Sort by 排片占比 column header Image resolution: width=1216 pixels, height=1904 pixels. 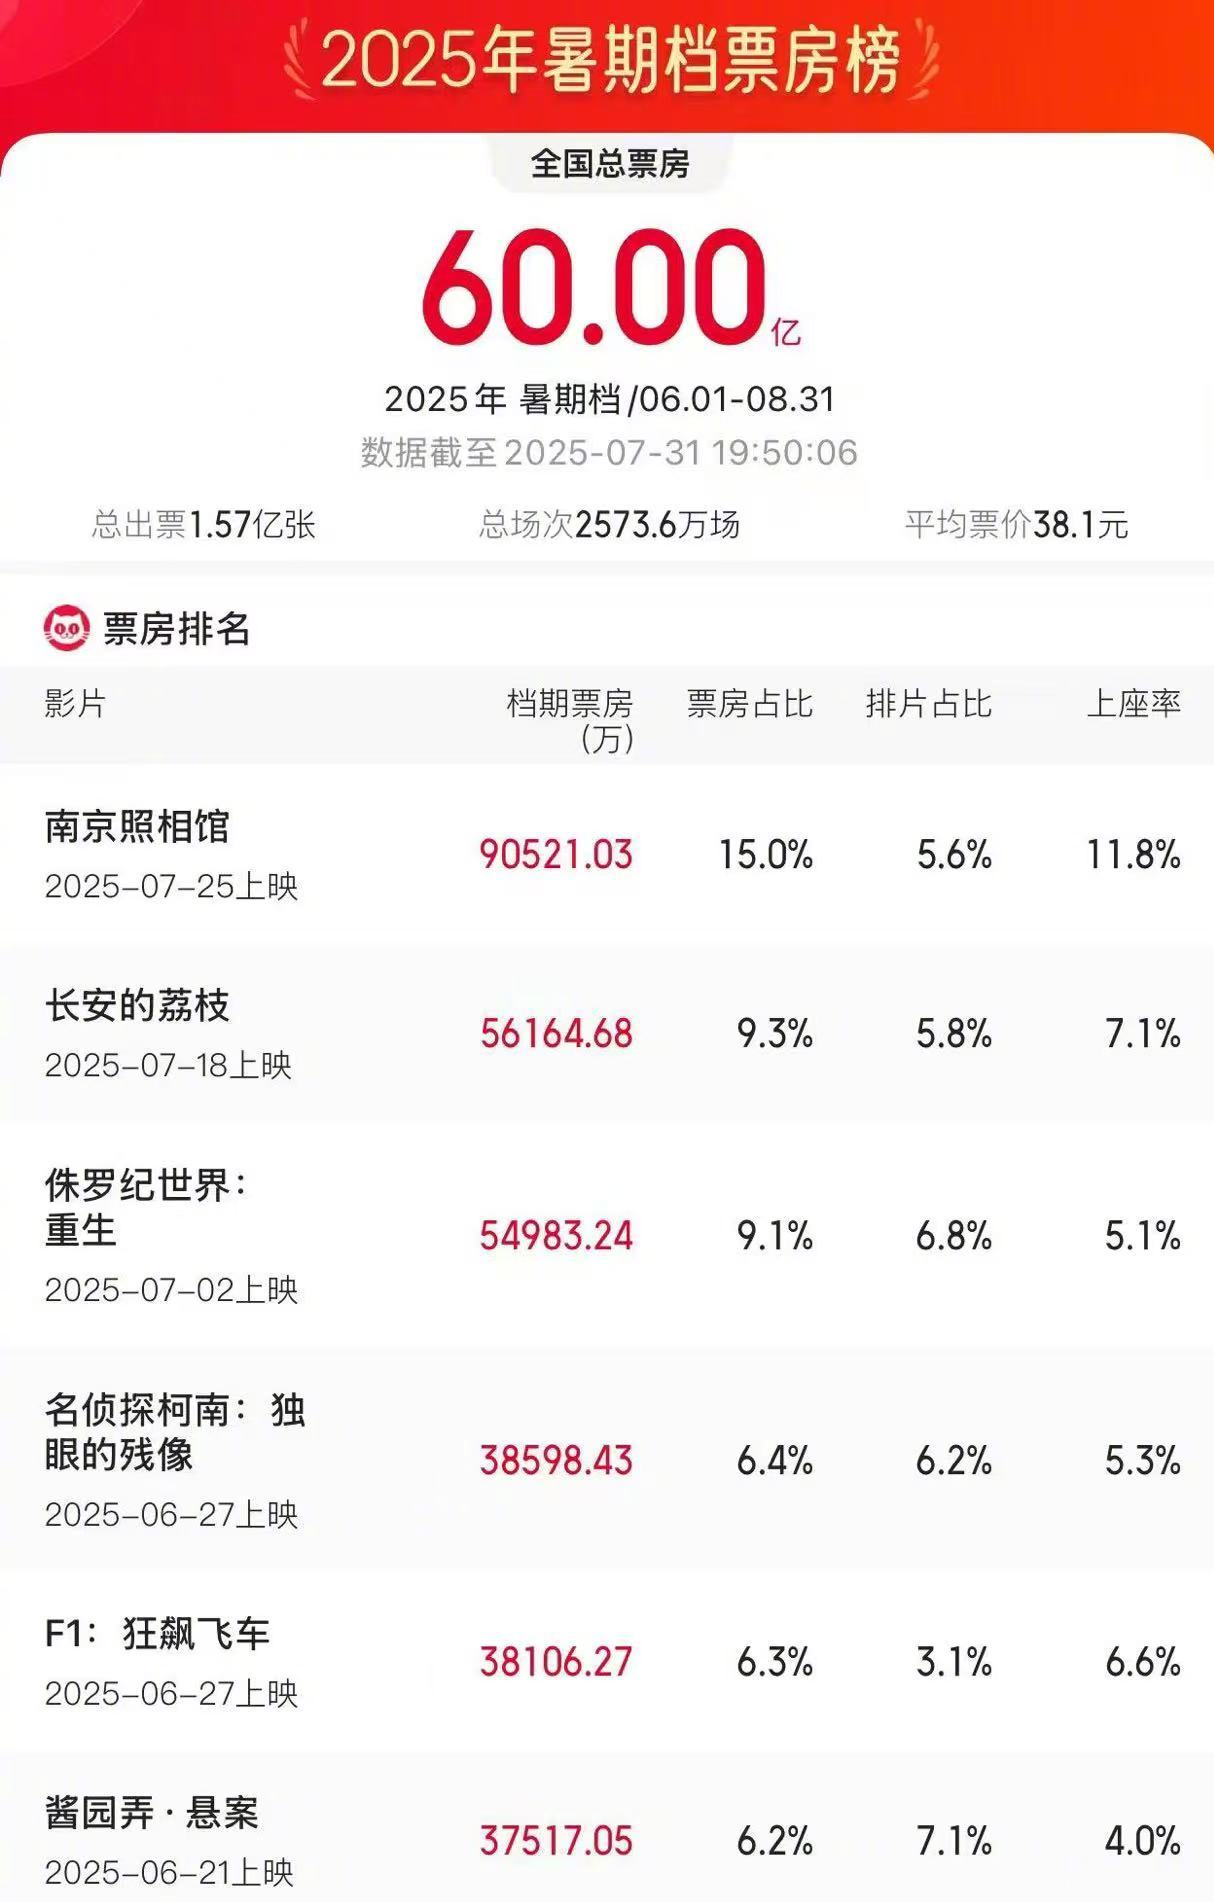point(929,704)
